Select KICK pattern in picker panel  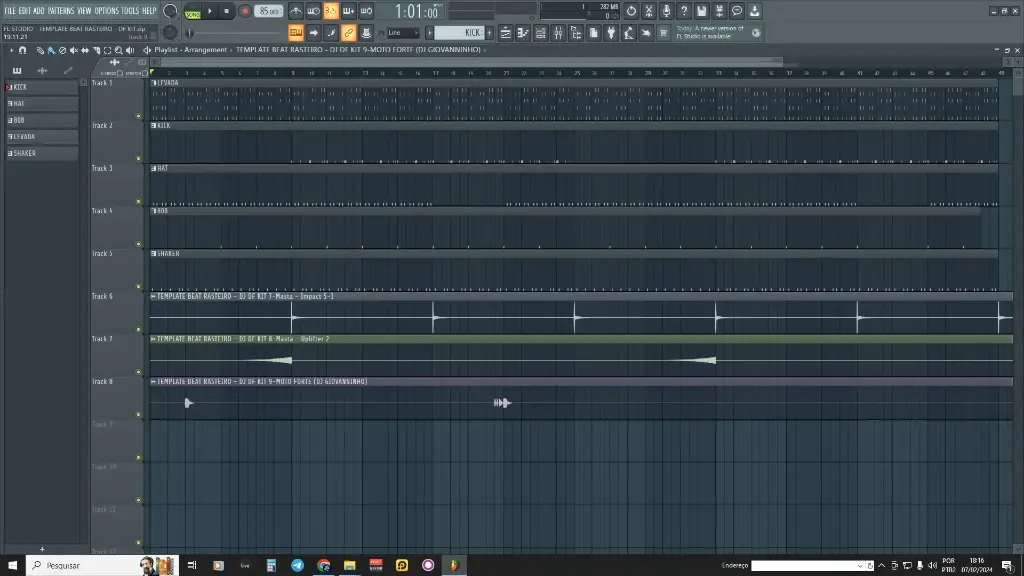click(42, 87)
